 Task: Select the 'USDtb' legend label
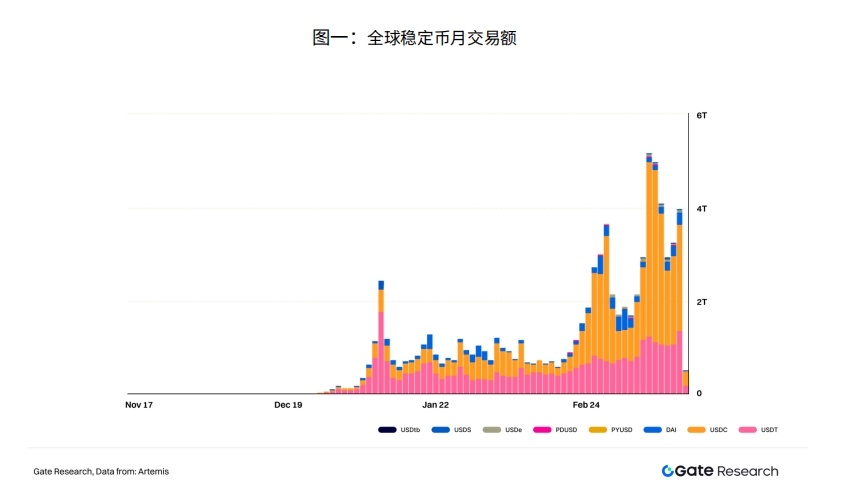coord(410,430)
